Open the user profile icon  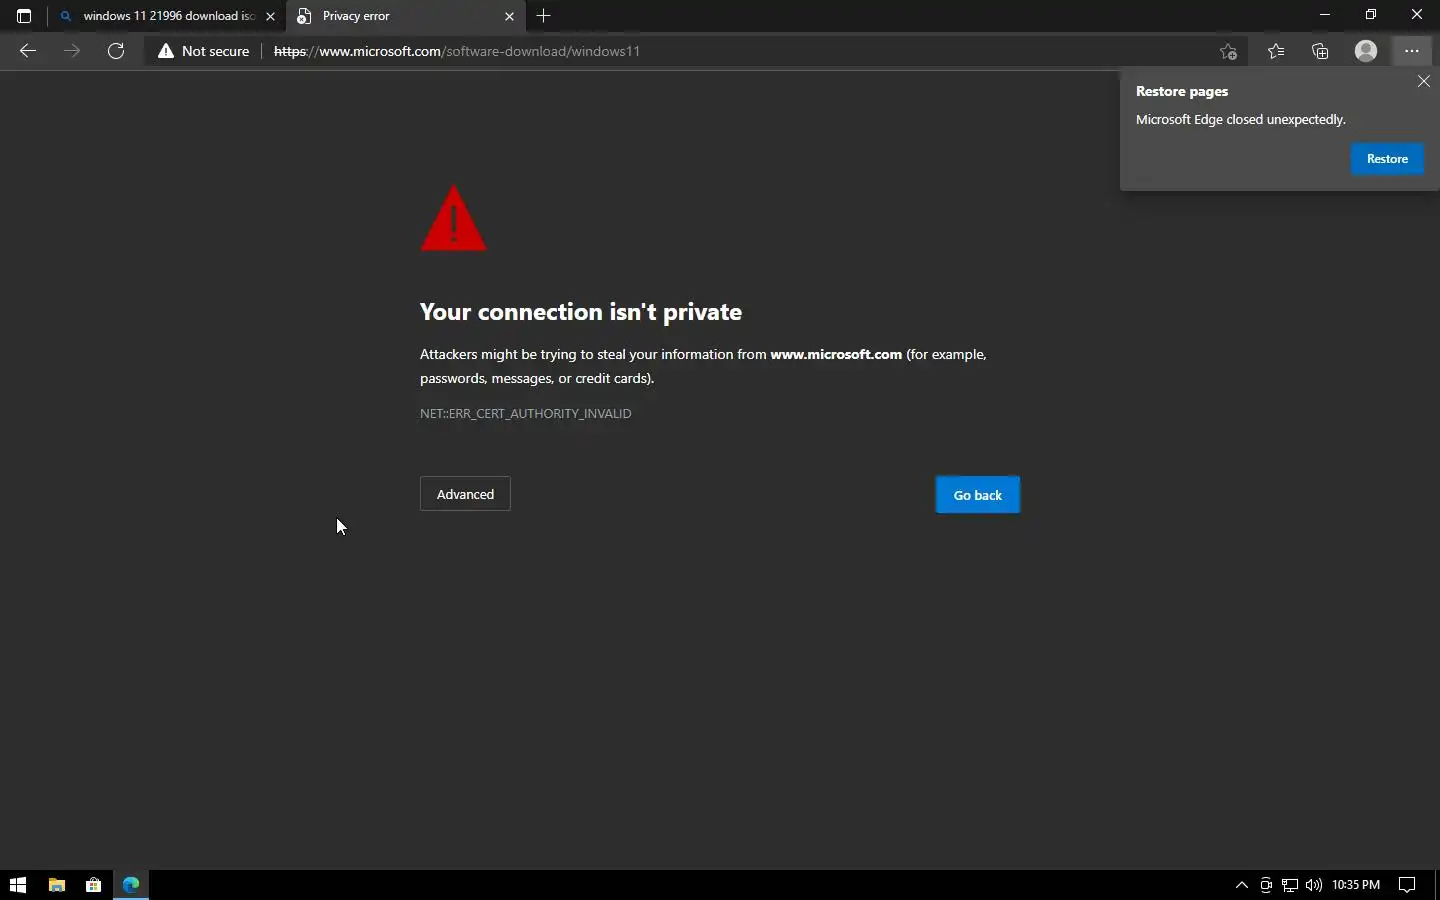coord(1366,51)
